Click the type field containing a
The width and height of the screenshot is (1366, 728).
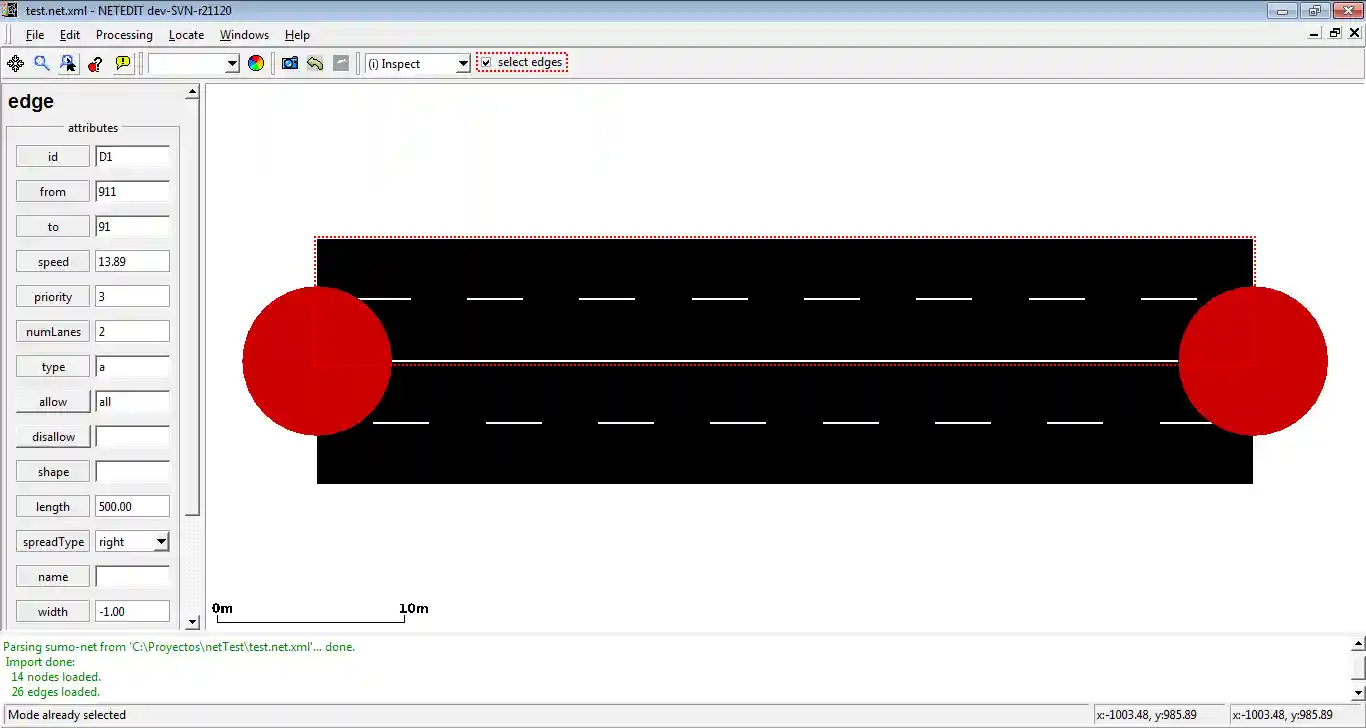click(x=132, y=366)
